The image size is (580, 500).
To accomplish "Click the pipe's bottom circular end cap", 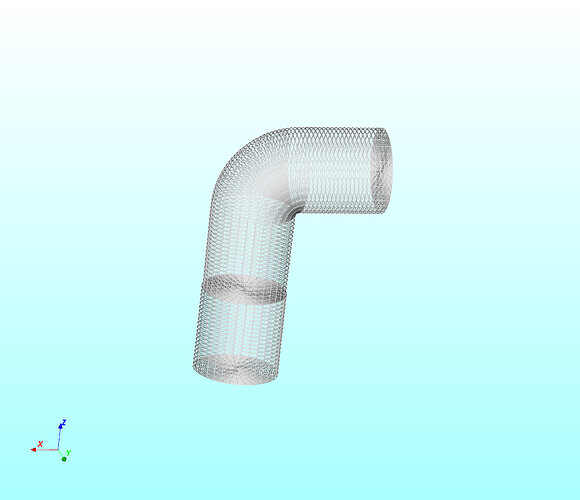I will [235, 369].
